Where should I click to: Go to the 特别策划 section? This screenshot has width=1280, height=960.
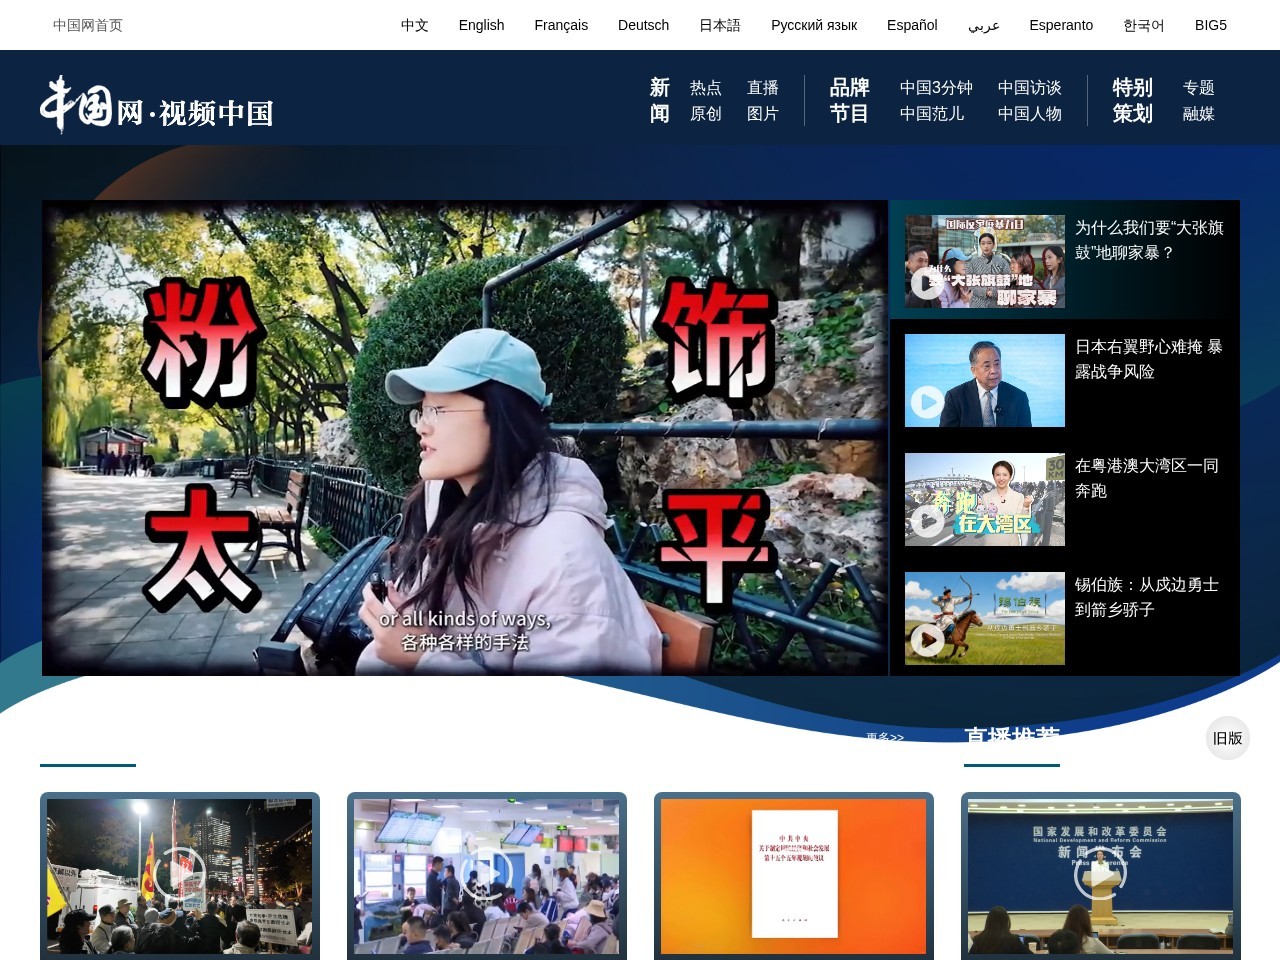(x=1133, y=100)
